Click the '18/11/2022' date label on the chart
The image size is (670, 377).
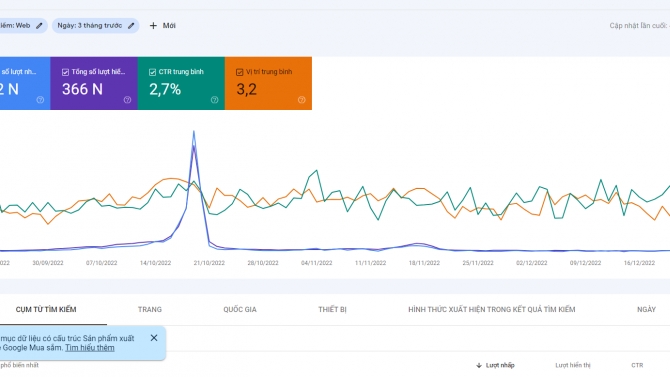point(424,263)
